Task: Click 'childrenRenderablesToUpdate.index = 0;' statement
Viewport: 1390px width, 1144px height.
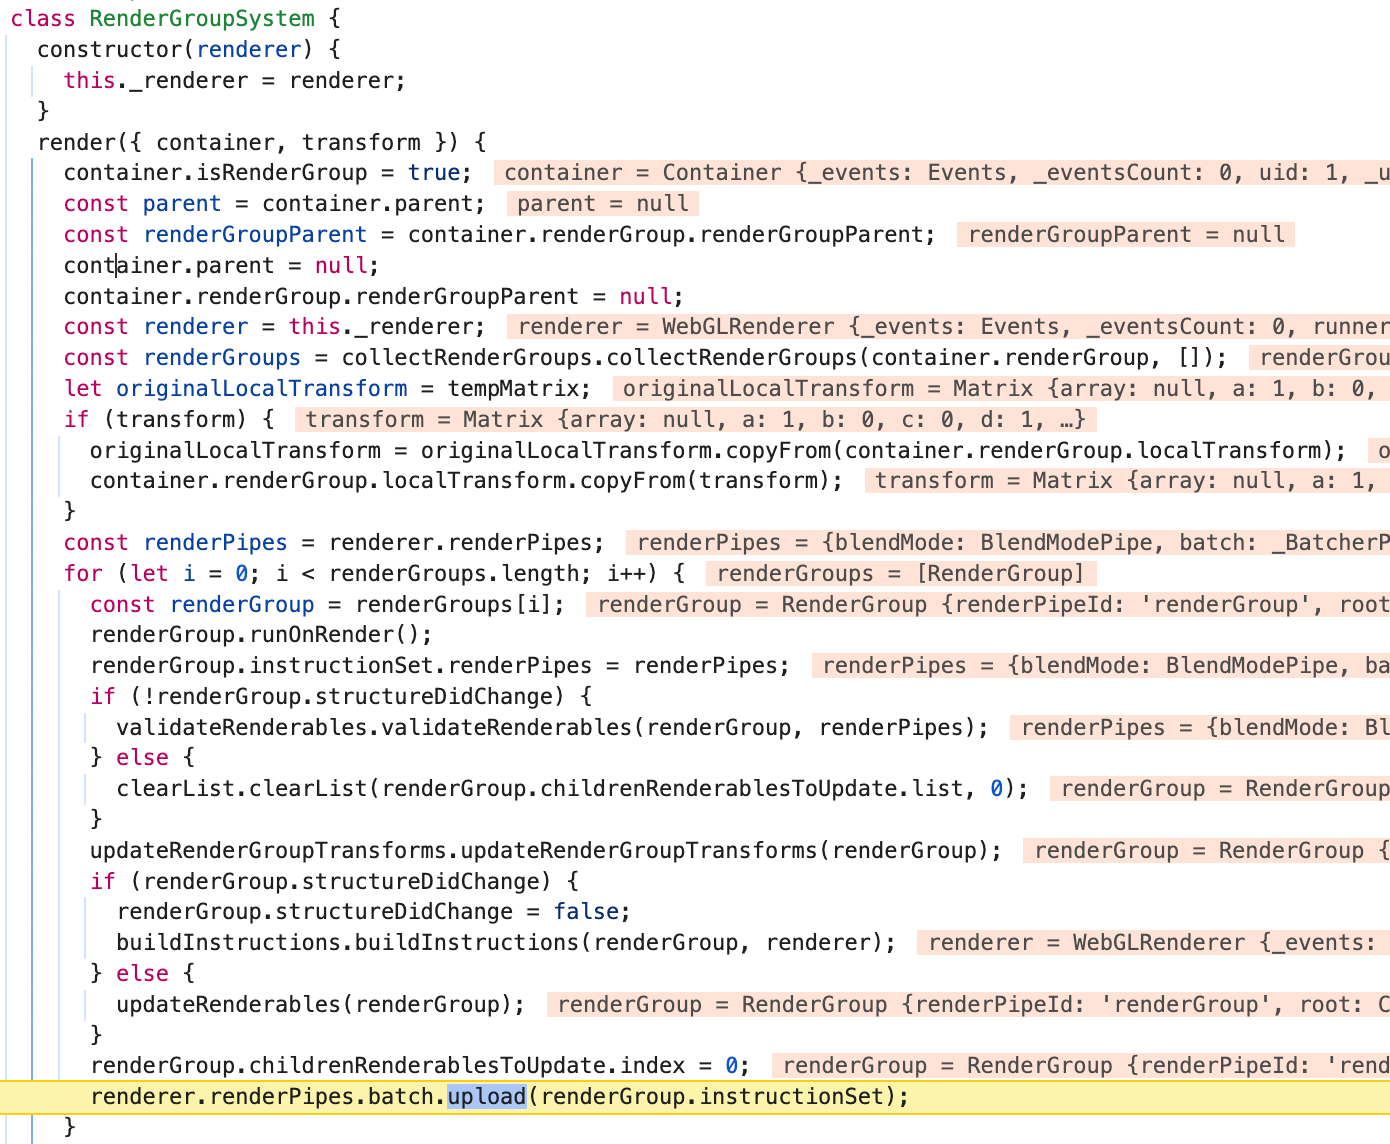Action: [x=500, y=1065]
